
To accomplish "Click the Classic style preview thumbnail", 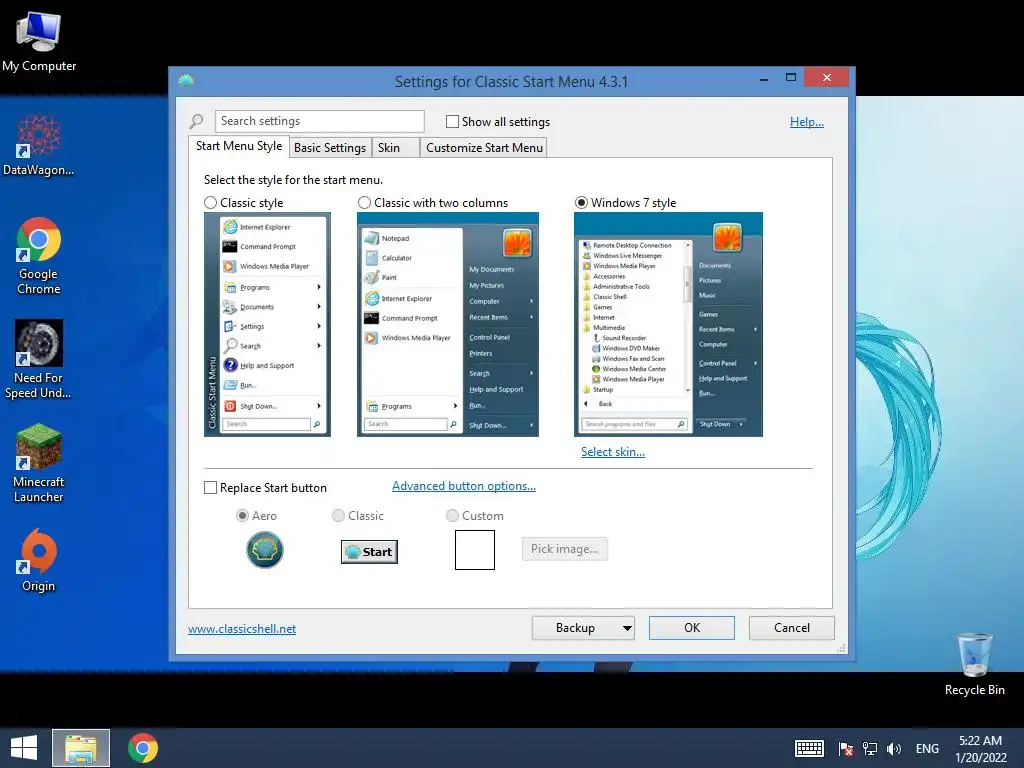I will coord(267,325).
